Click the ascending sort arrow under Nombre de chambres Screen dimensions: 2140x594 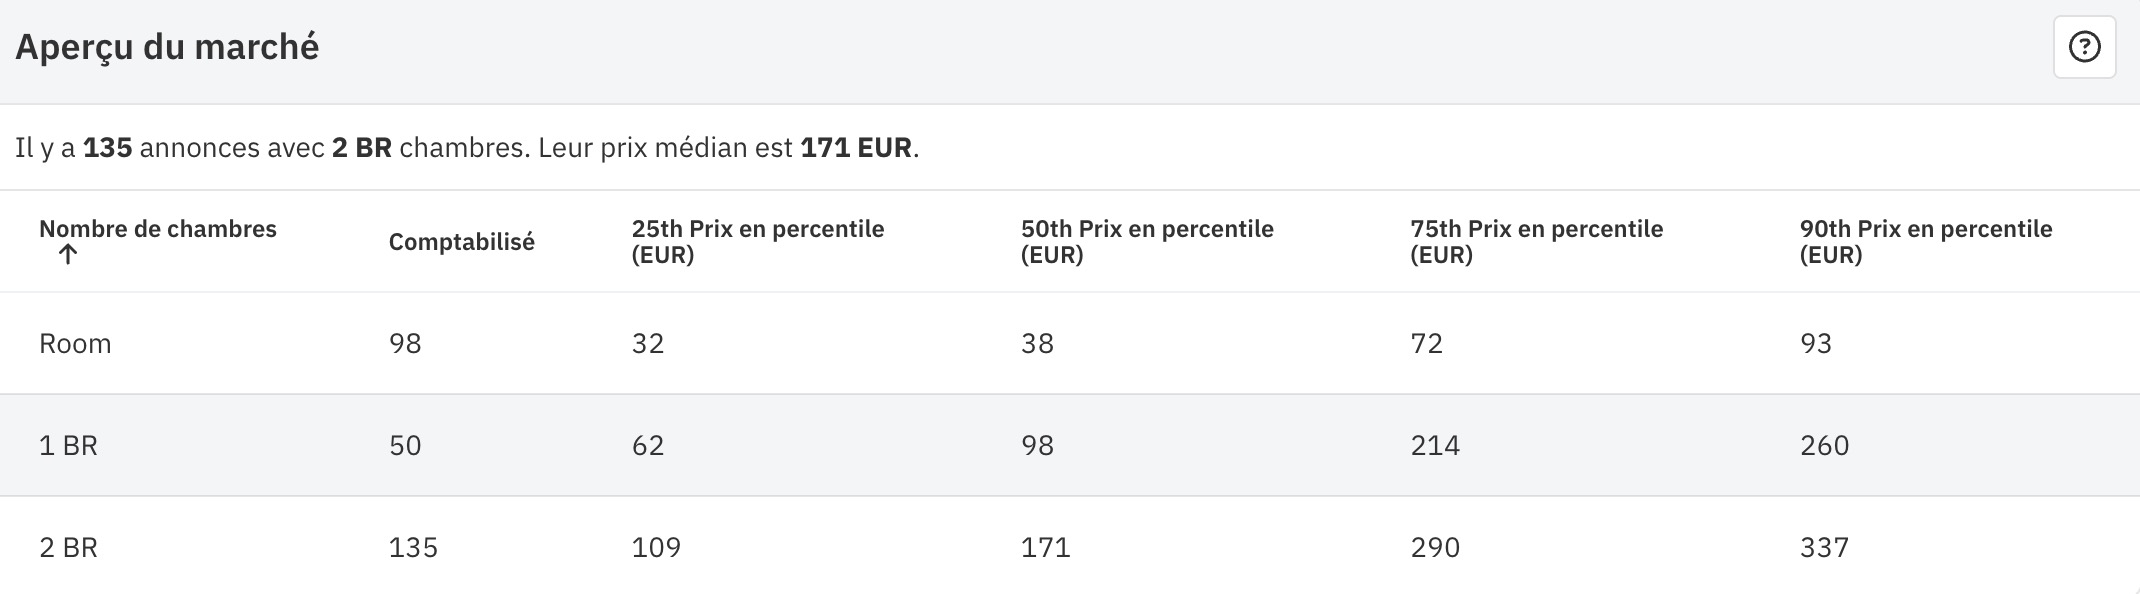pyautogui.click(x=67, y=255)
